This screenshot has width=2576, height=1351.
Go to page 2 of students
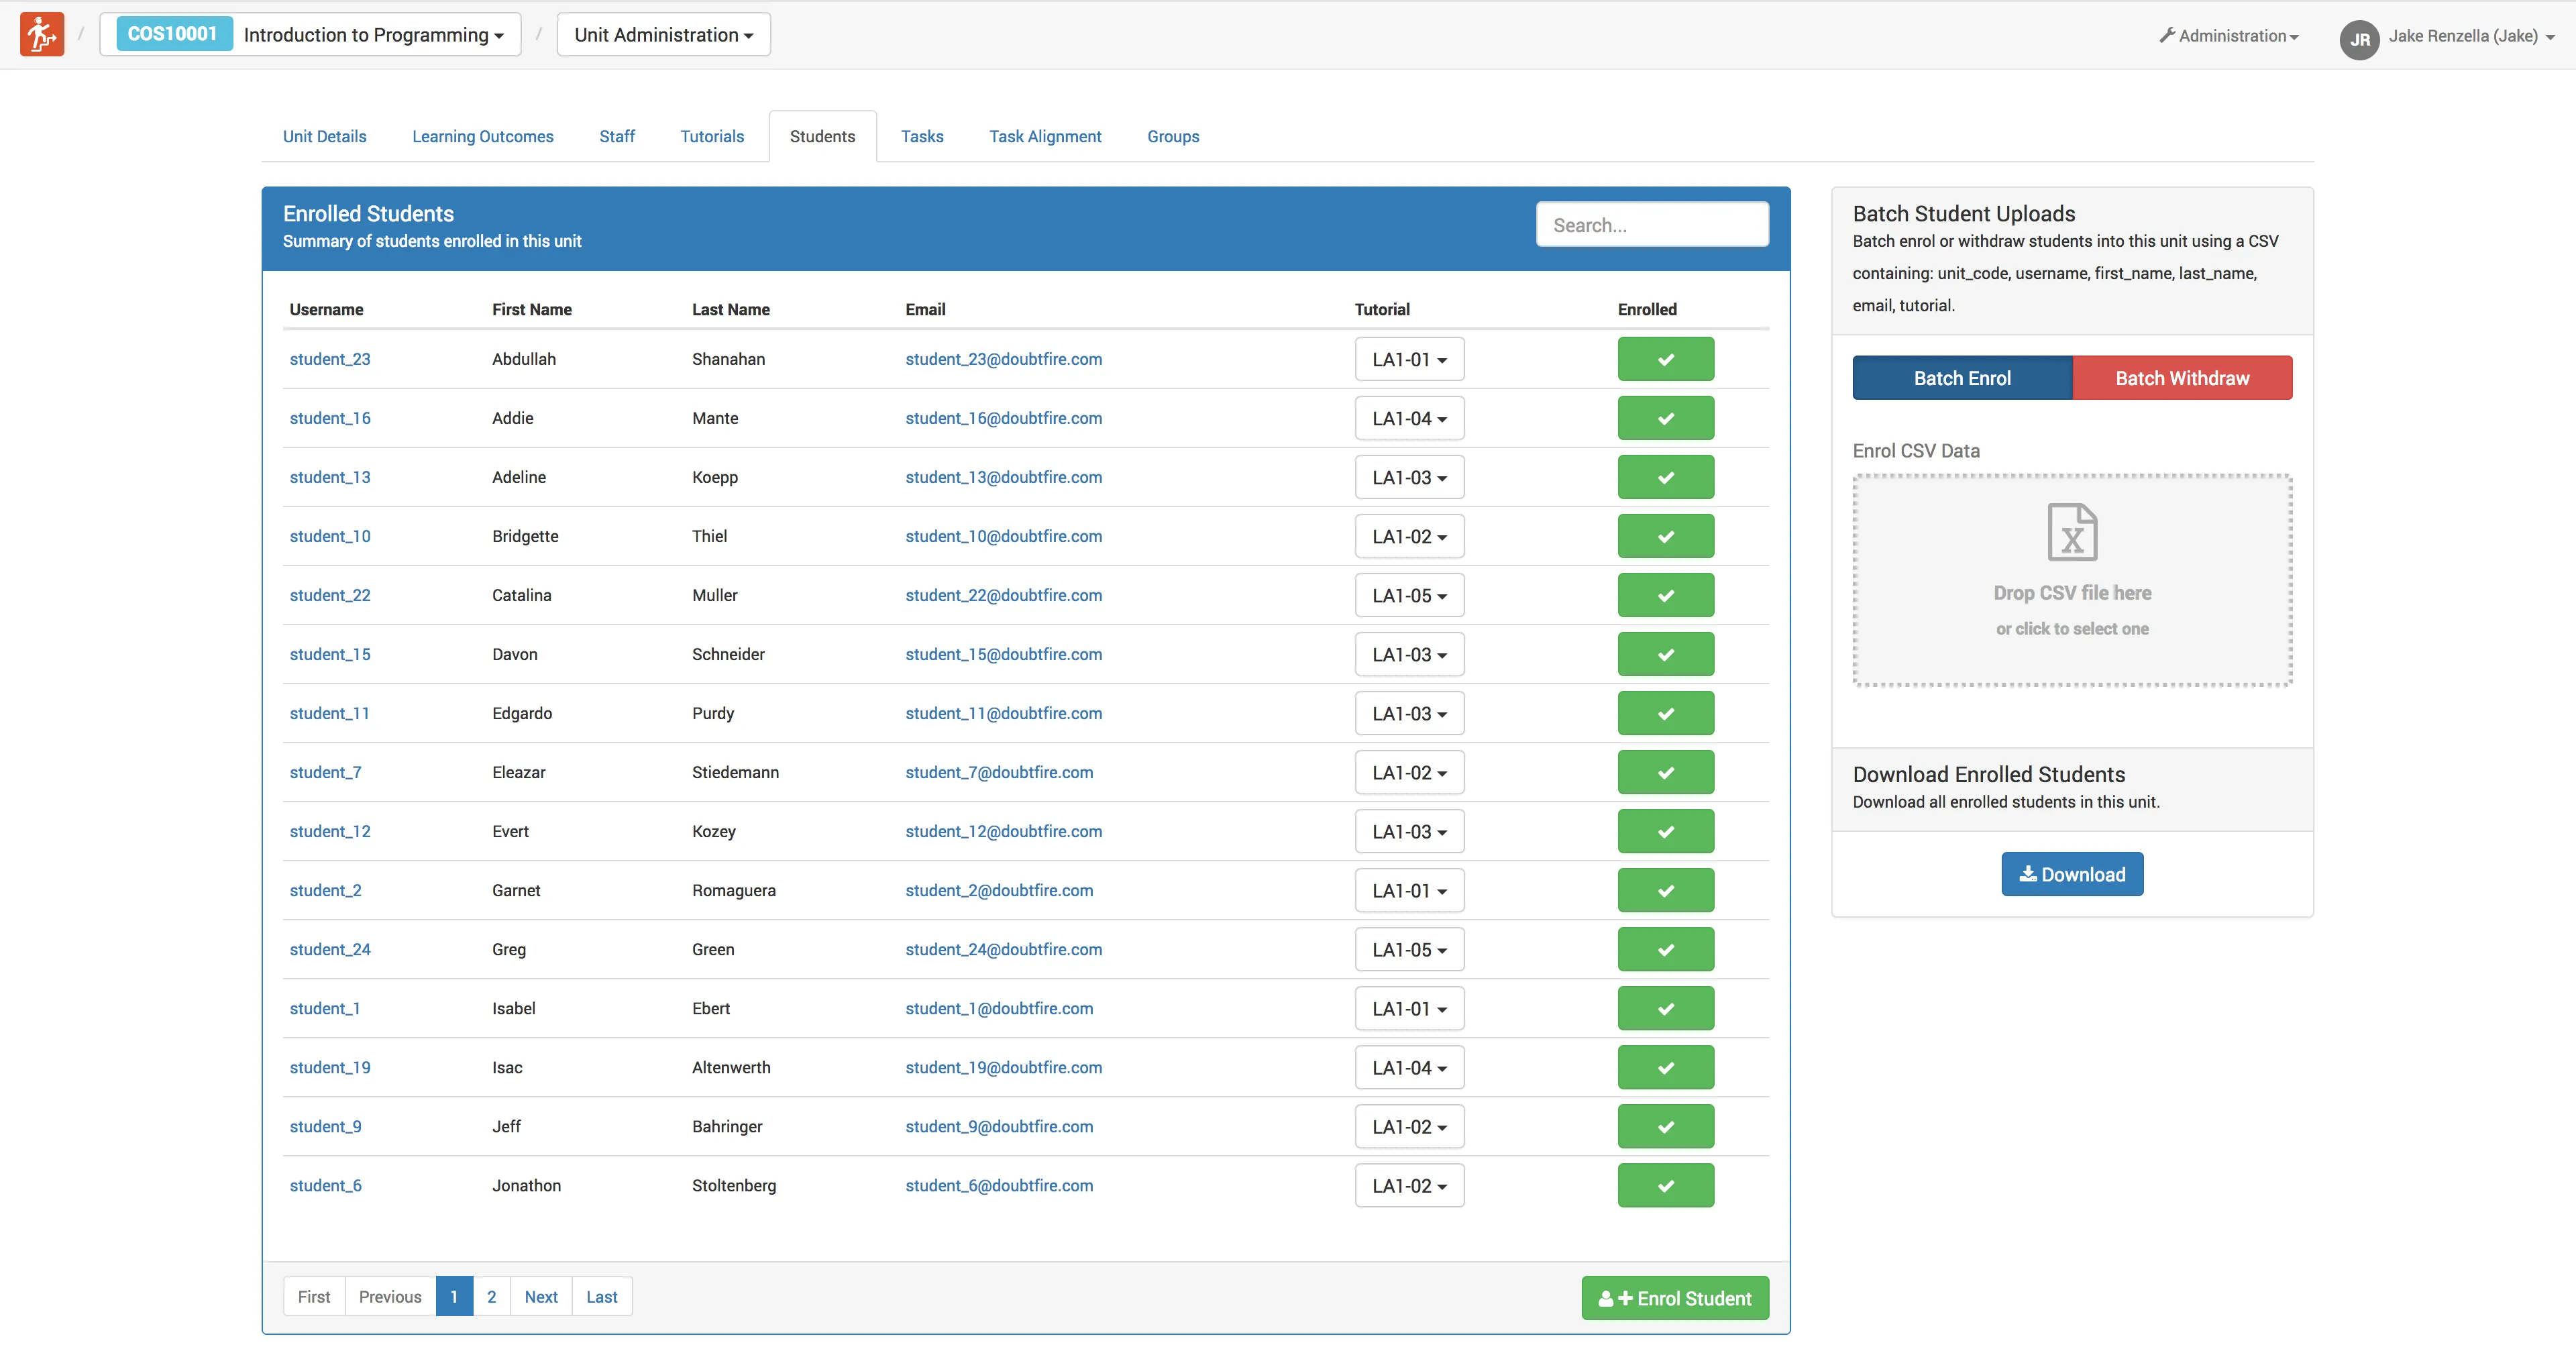491,1296
